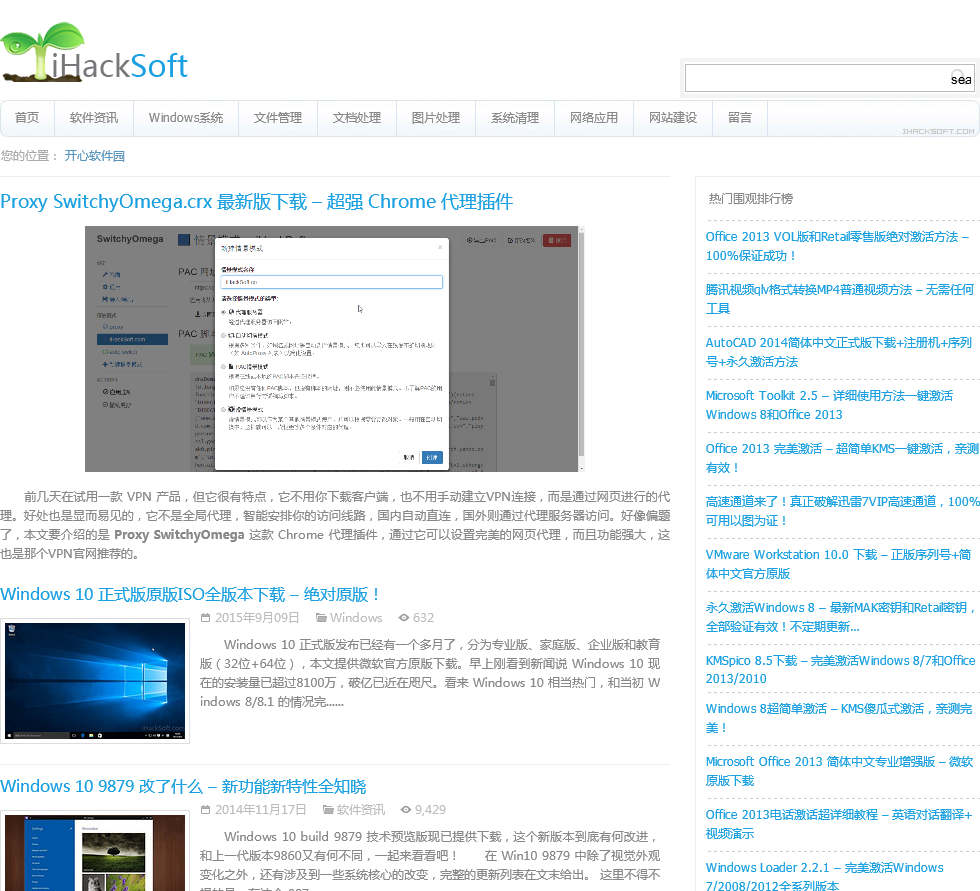The height and width of the screenshot is (891, 980).
Task: Click the Windows category link under ISO article
Action: coord(356,618)
